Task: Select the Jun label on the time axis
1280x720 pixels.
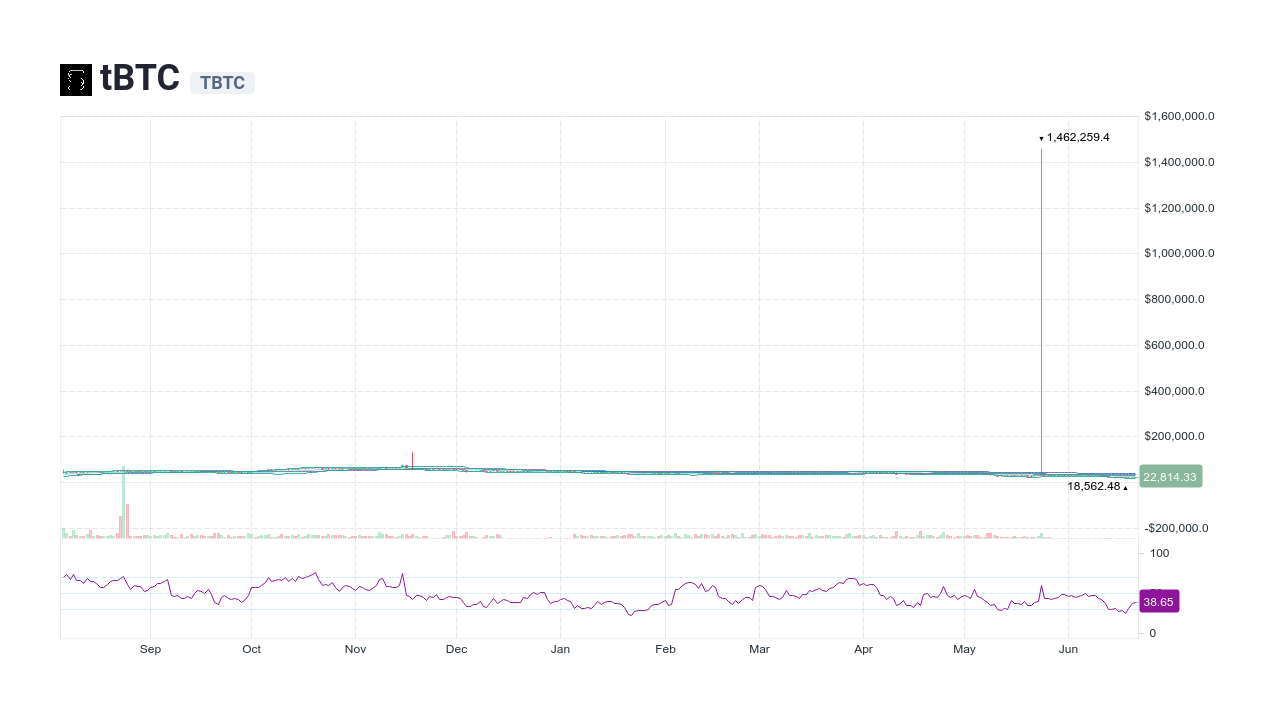Action: tap(1068, 649)
